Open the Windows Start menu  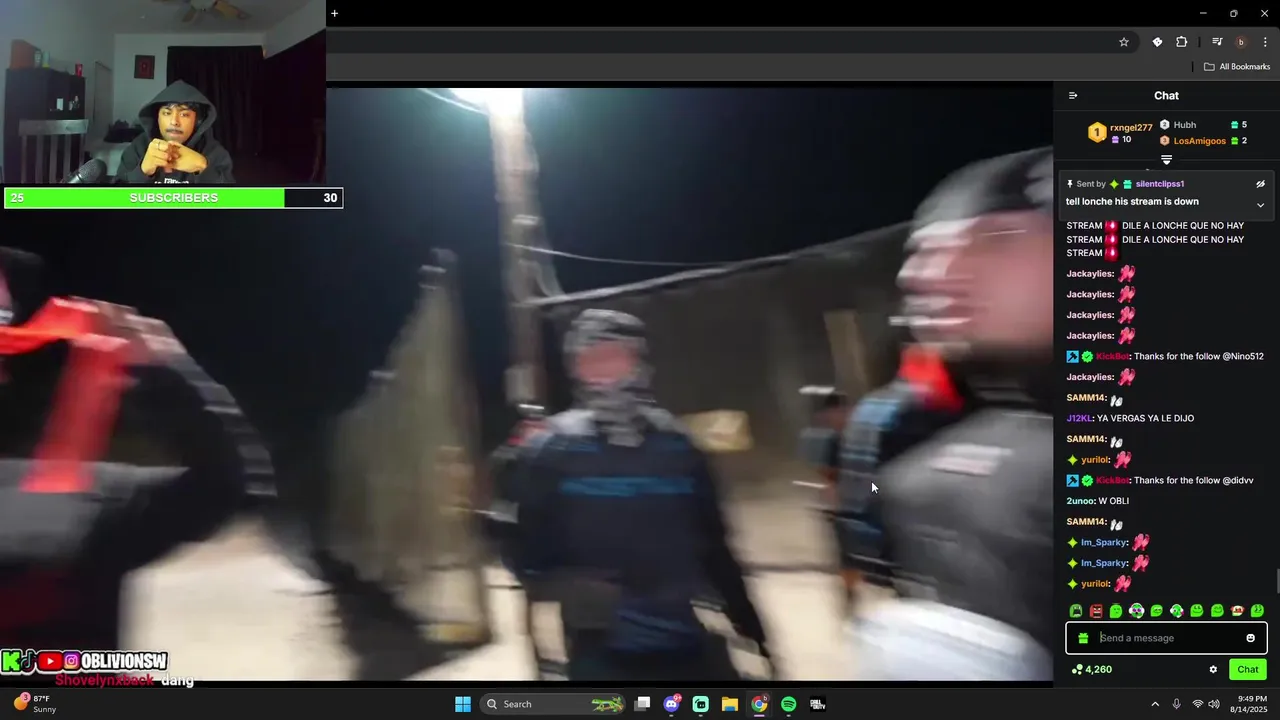[463, 704]
